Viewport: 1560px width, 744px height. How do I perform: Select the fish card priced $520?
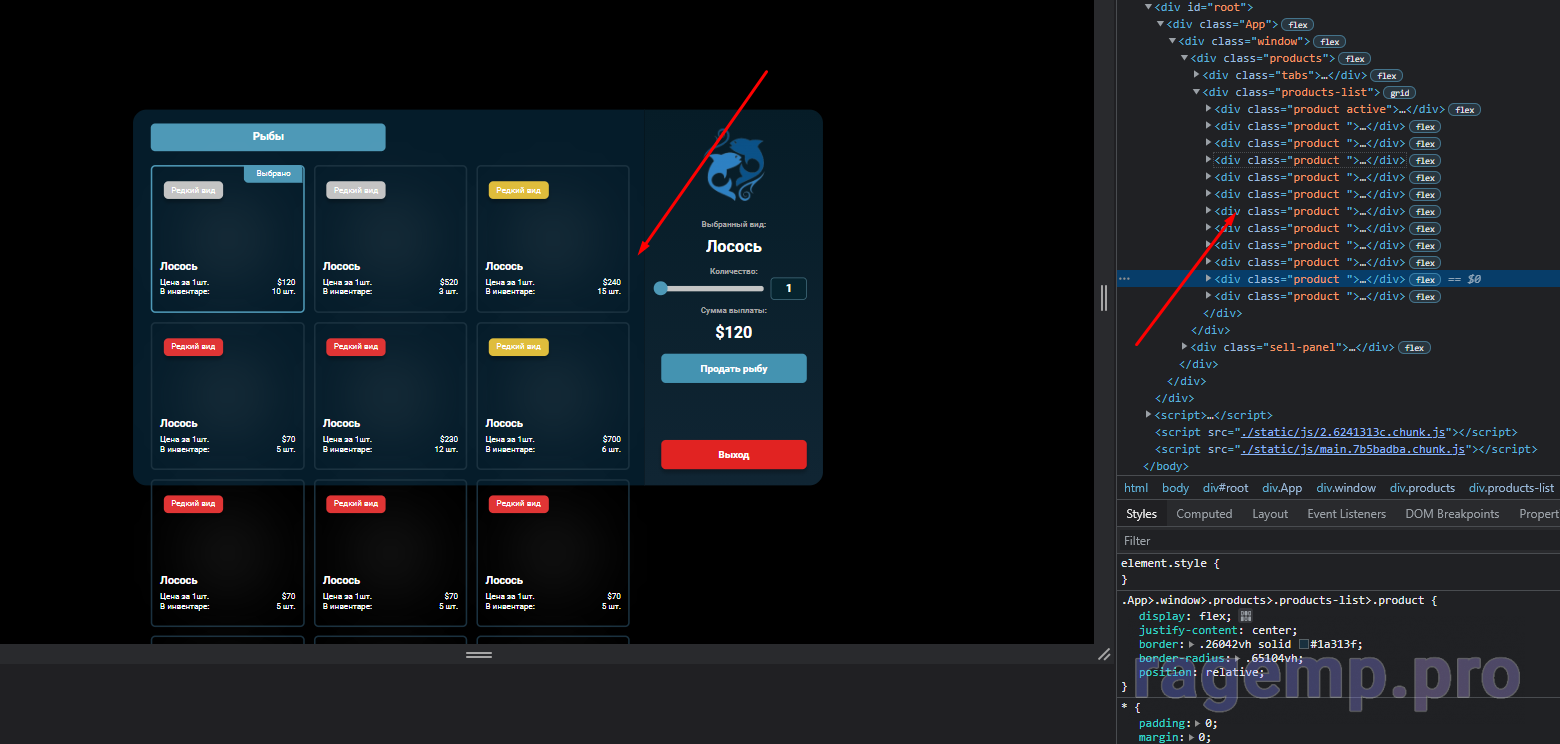(390, 239)
